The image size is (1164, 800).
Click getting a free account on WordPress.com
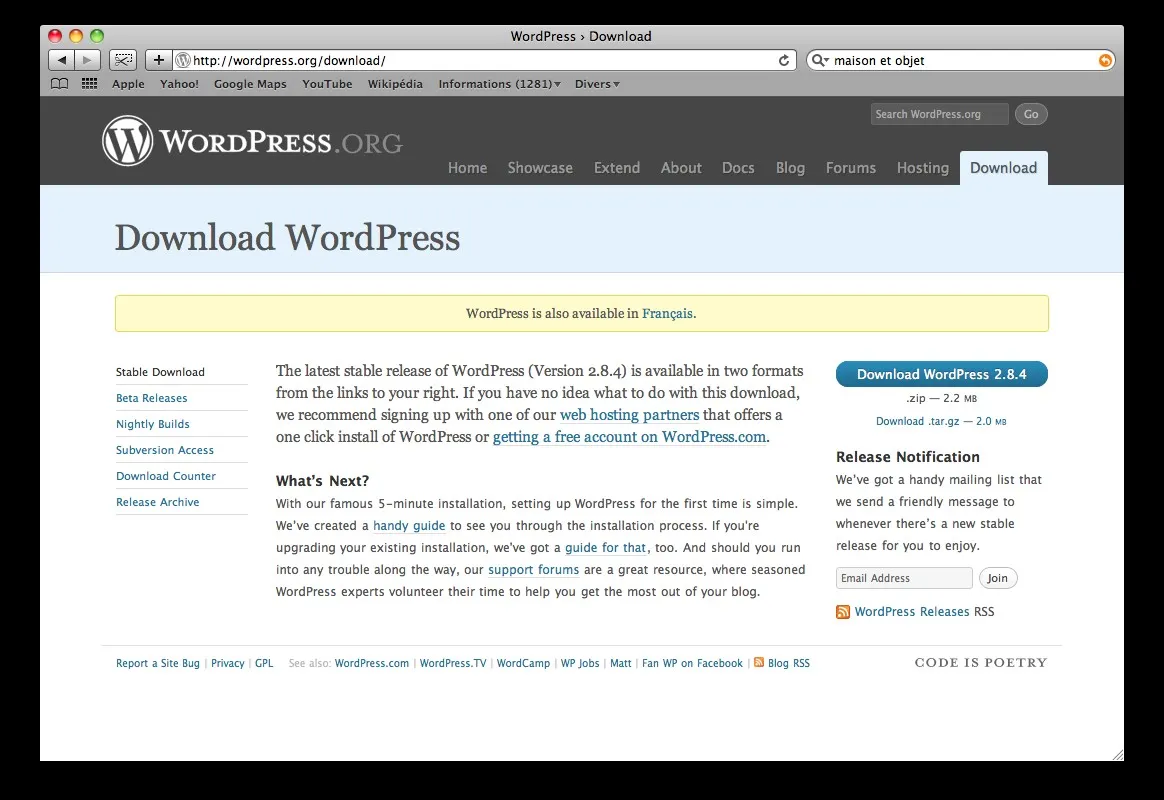point(630,437)
